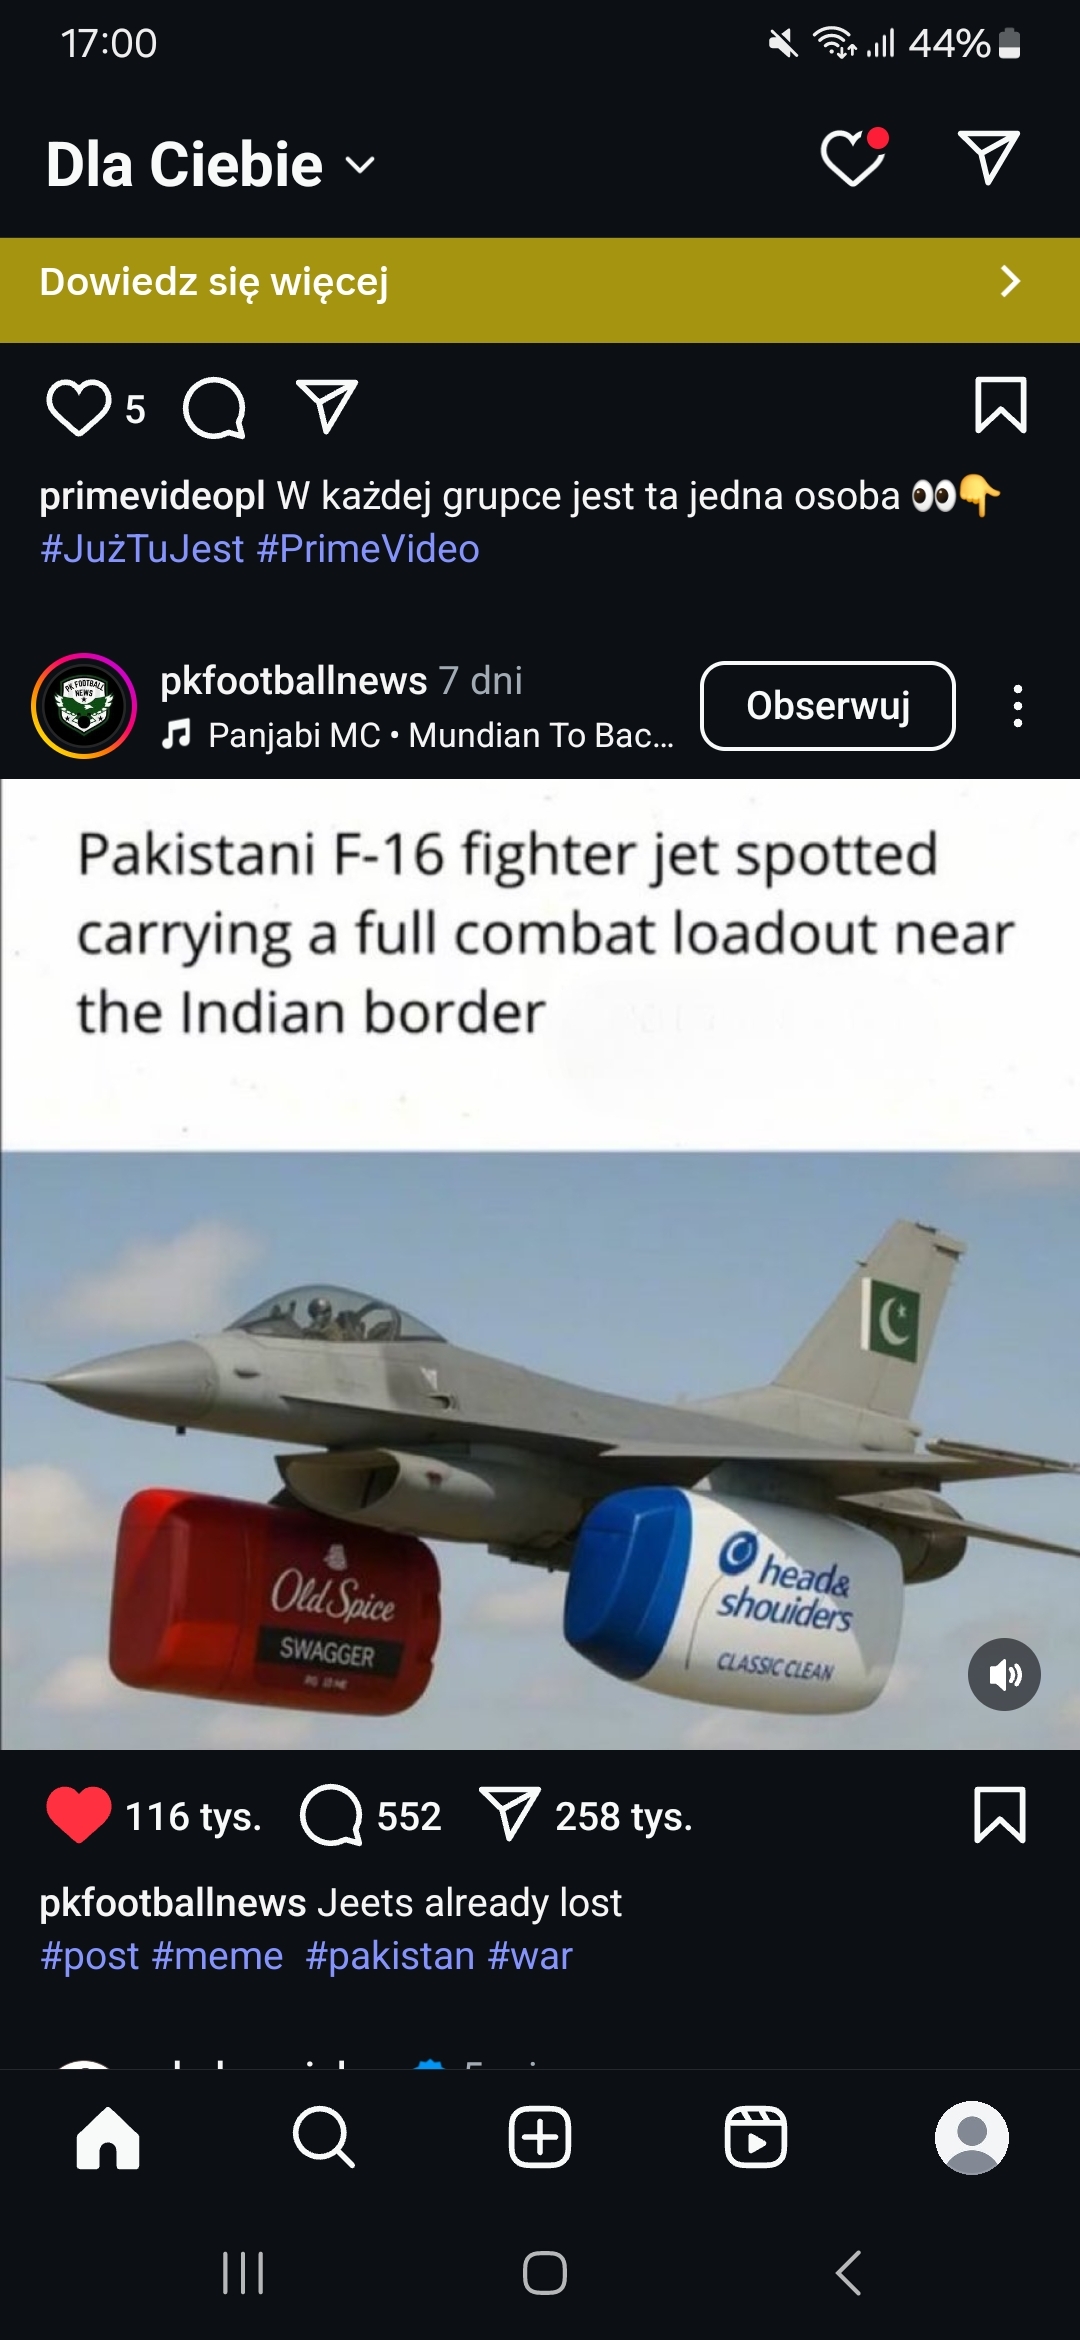Share the pkfootballnews post with 258 tys.
Viewport: 1080px width, 2340px height.
[x=510, y=1813]
